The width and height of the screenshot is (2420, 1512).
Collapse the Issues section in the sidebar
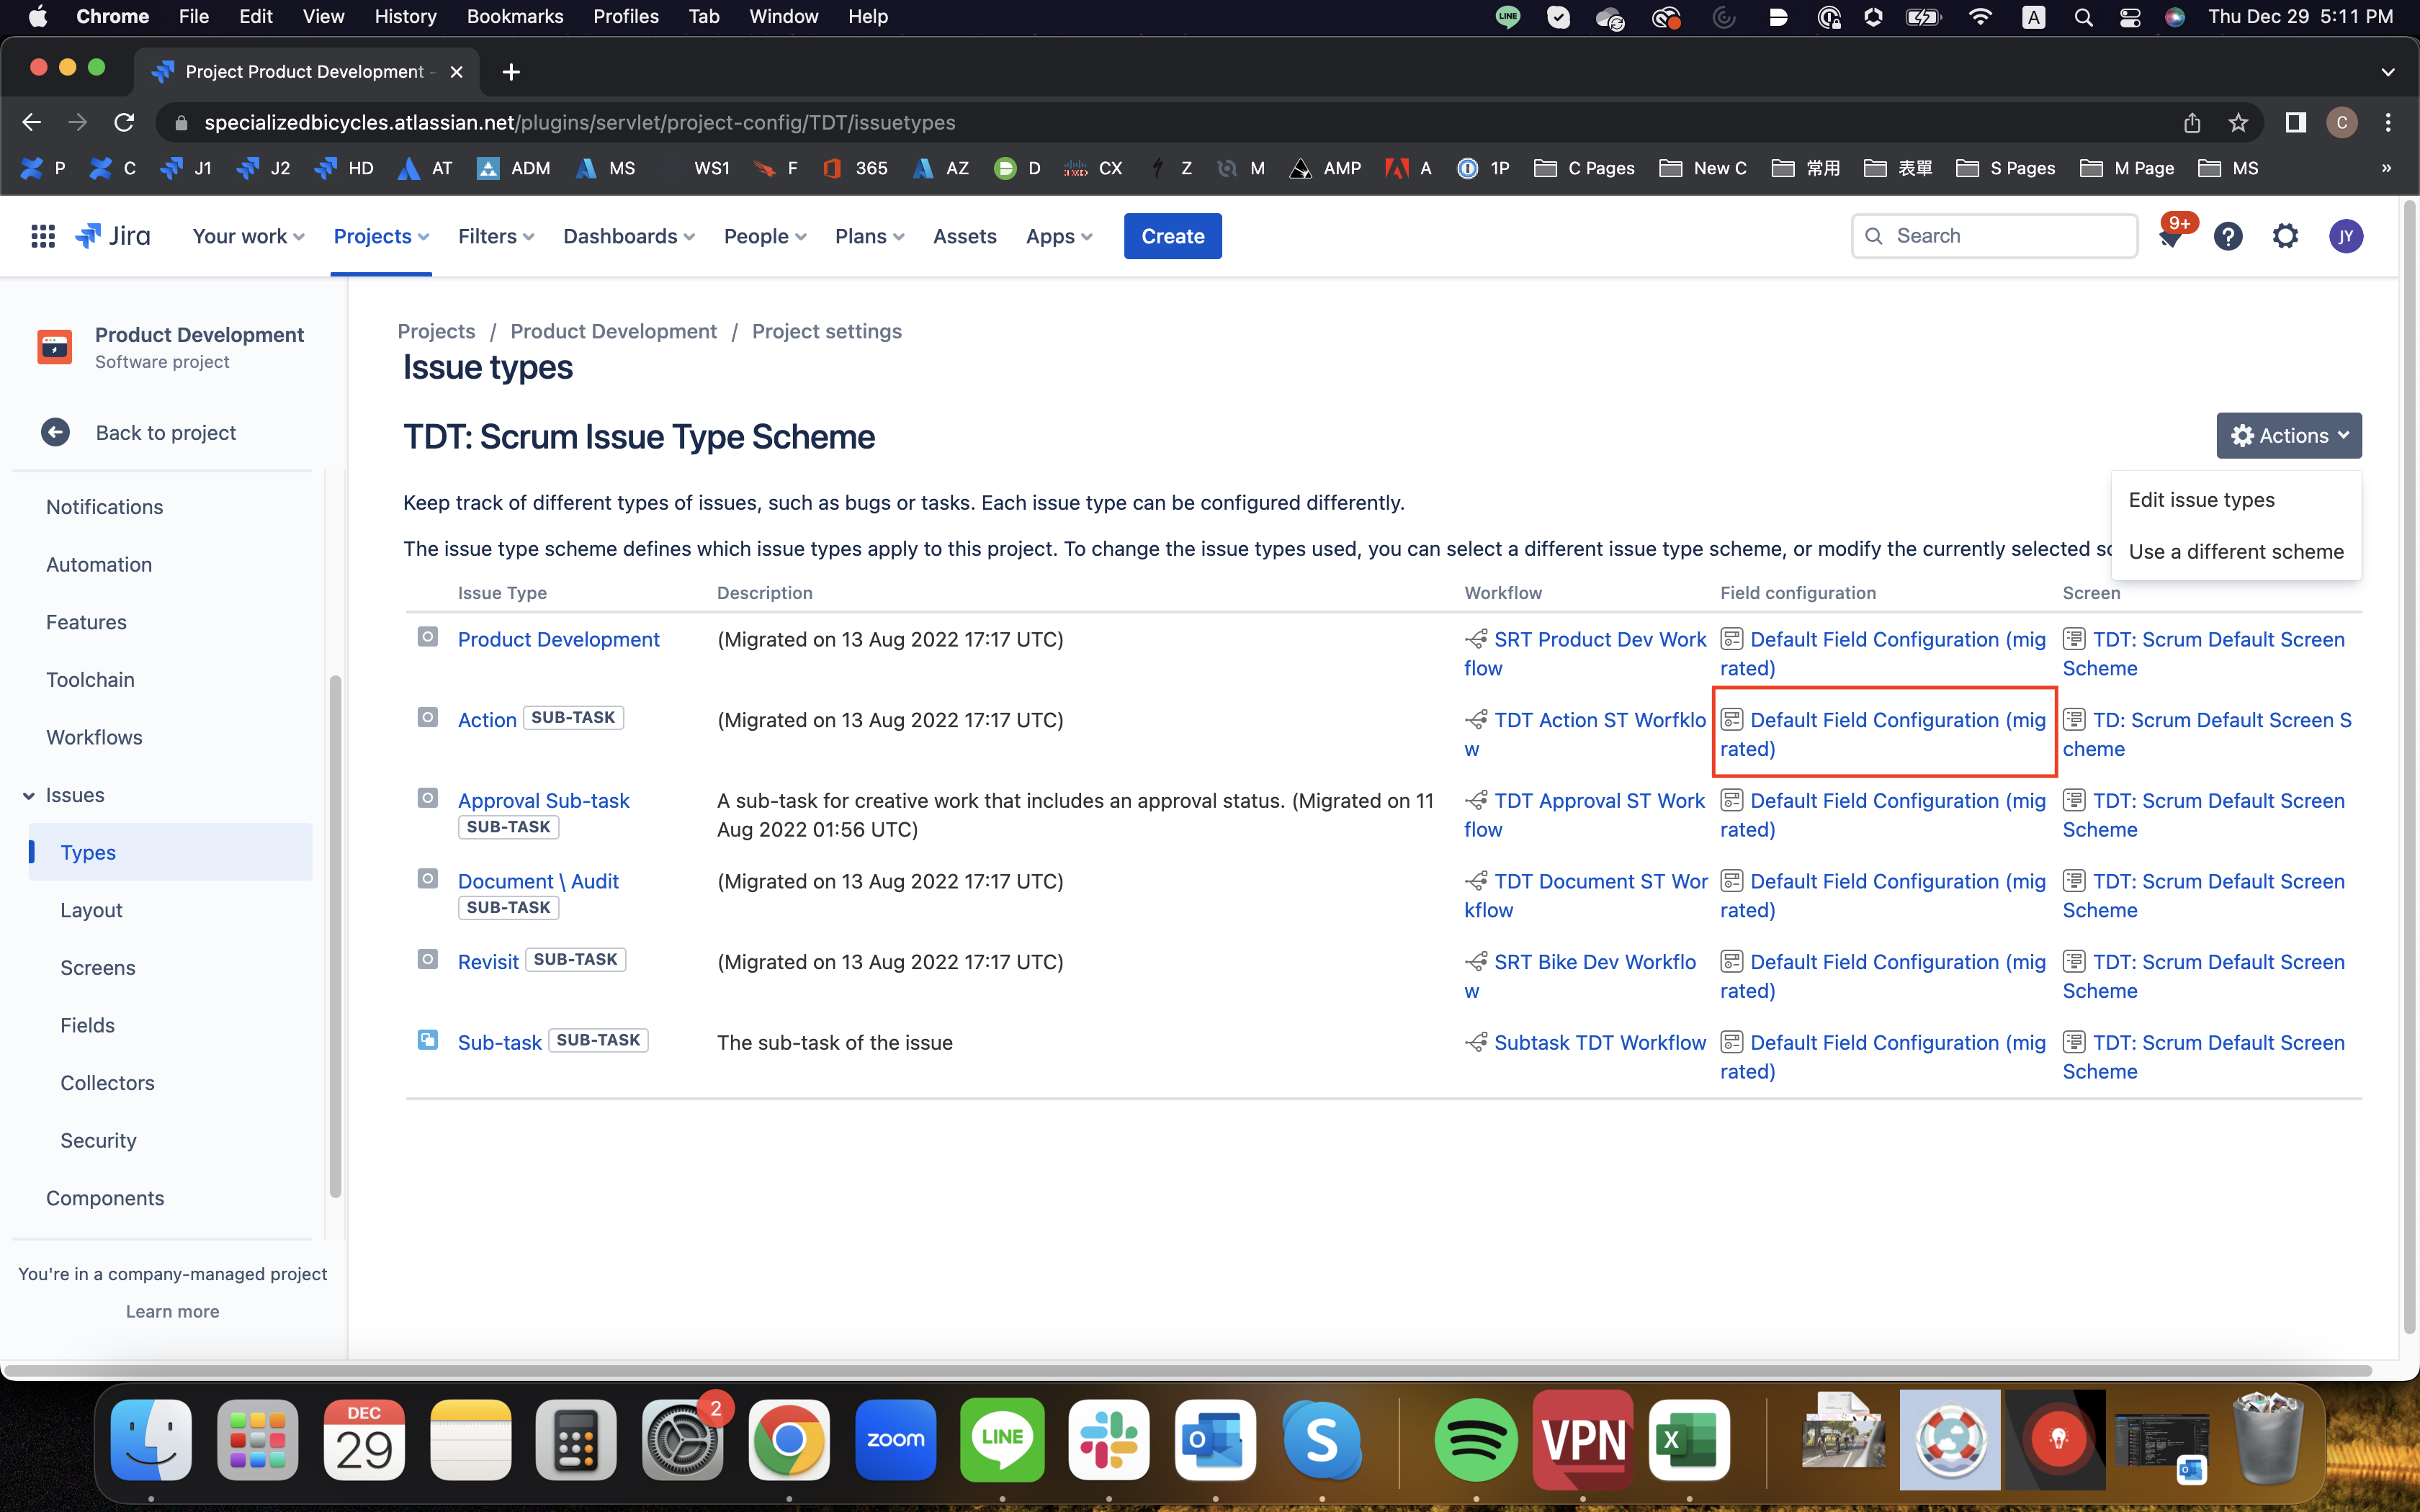27,795
